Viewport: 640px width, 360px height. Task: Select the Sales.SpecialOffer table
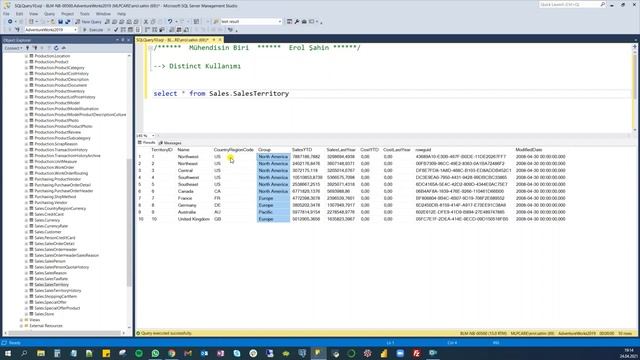tap(50, 302)
